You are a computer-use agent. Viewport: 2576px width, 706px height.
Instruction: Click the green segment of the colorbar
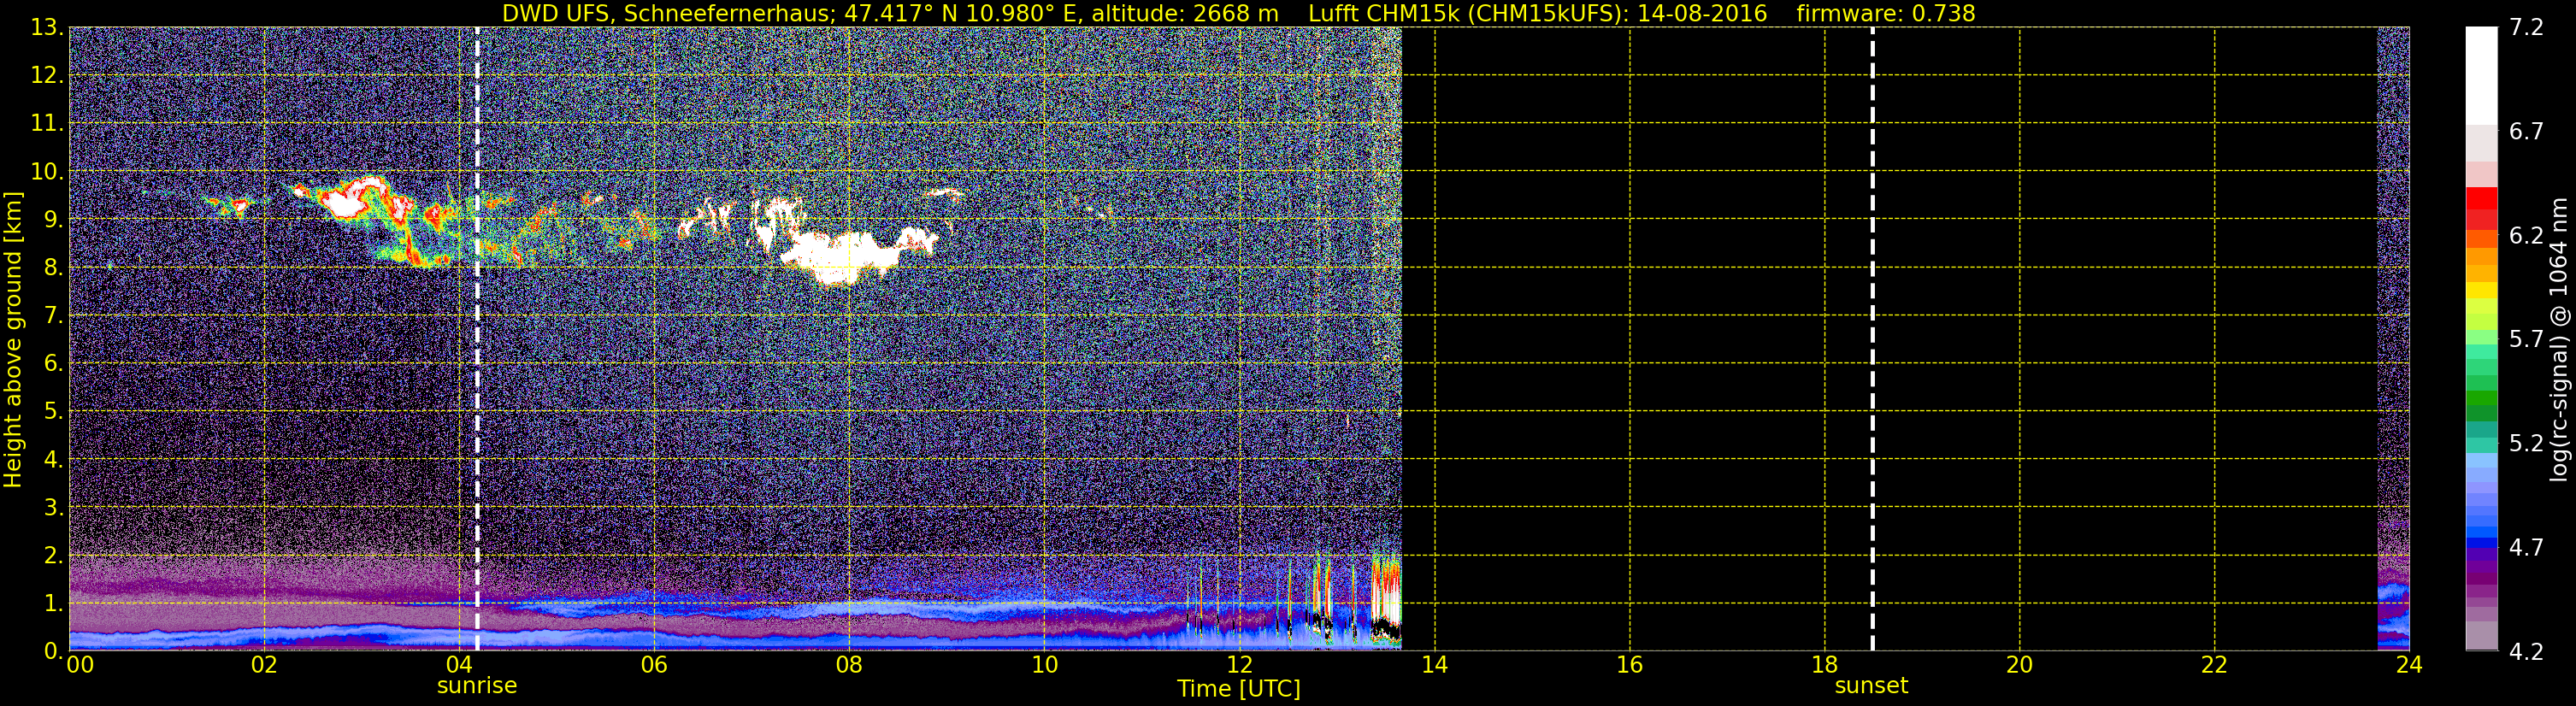[x=2481, y=398]
